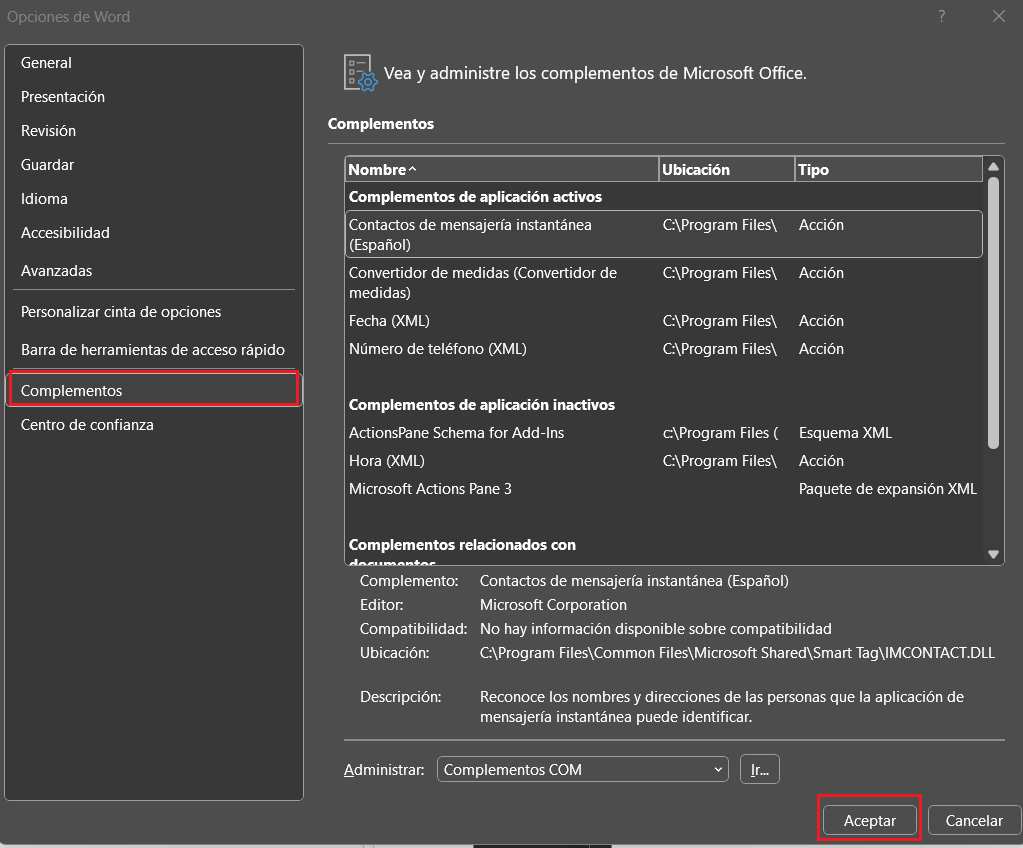
Task: Close the Opciones de Word dialog
Action: point(999,16)
